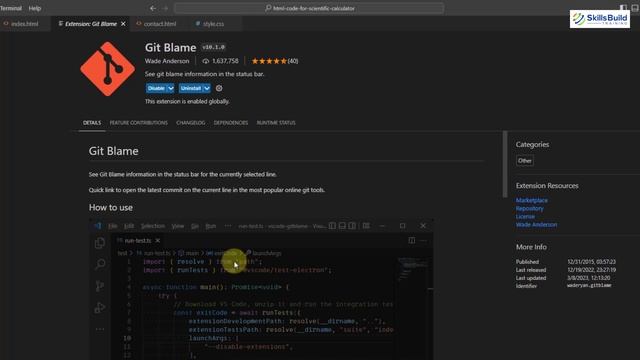Image resolution: width=640 pixels, height=360 pixels.
Task: Select the Runtime Status tab
Action: point(276,123)
